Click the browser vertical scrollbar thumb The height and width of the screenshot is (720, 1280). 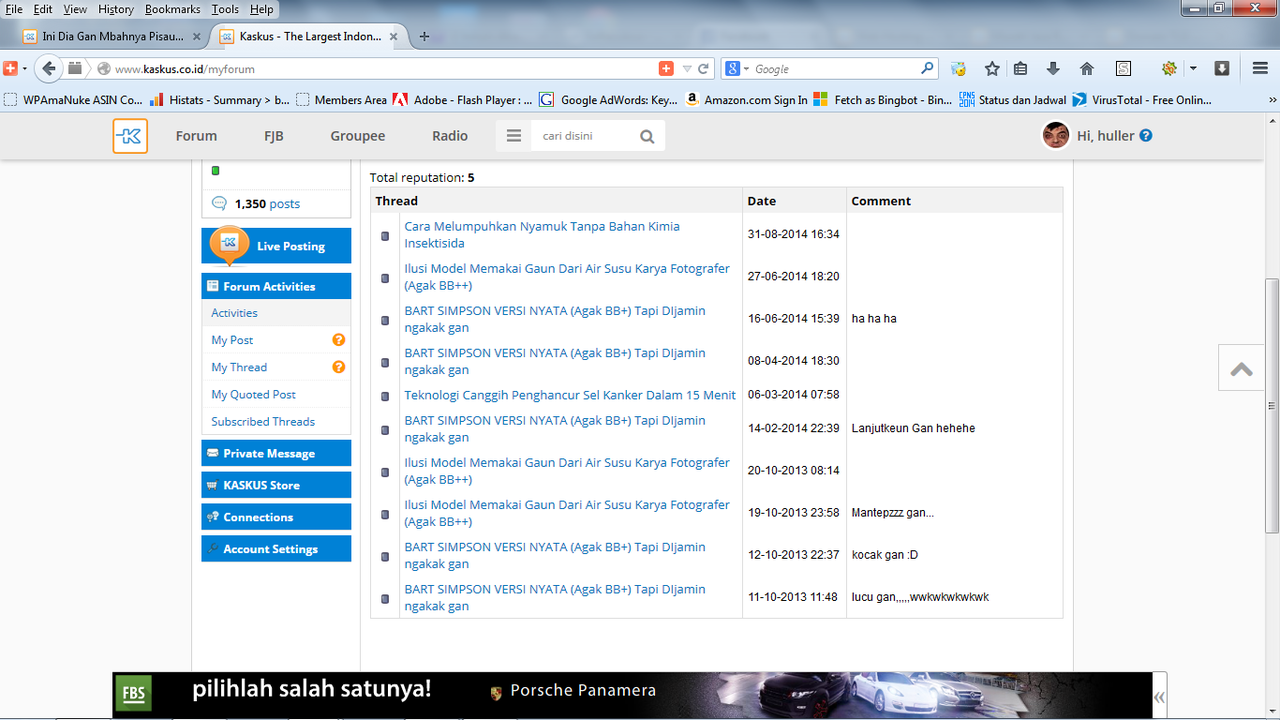[x=1272, y=405]
